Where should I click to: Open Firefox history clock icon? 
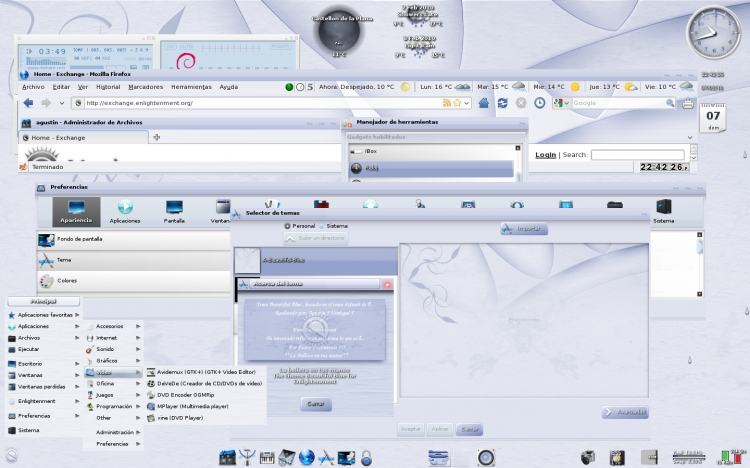pyautogui.click(x=540, y=103)
